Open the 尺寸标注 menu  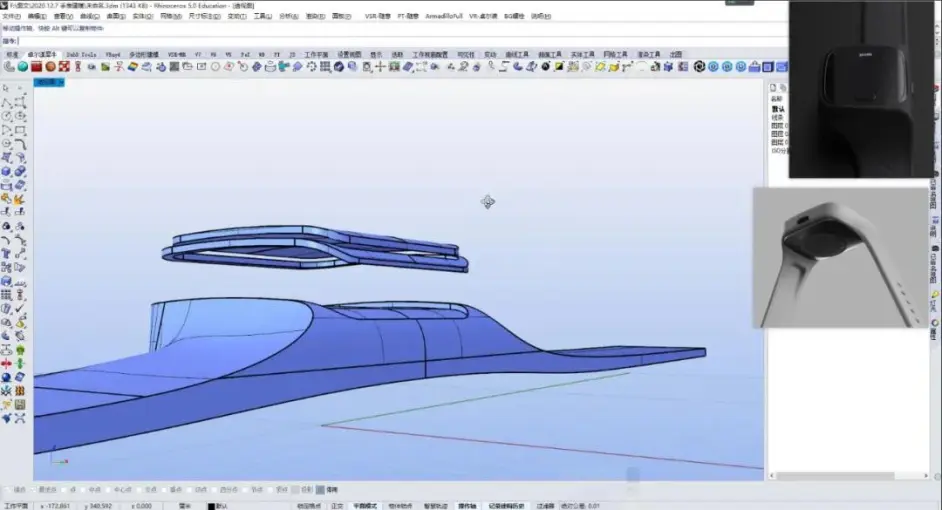(204, 16)
